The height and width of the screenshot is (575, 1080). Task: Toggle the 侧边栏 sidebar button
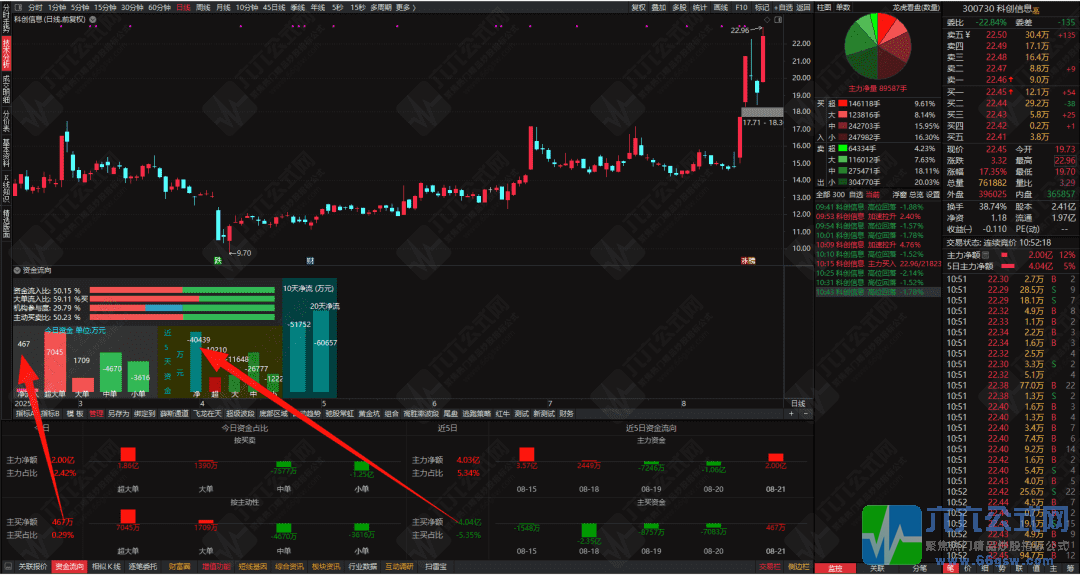pyautogui.click(x=798, y=568)
